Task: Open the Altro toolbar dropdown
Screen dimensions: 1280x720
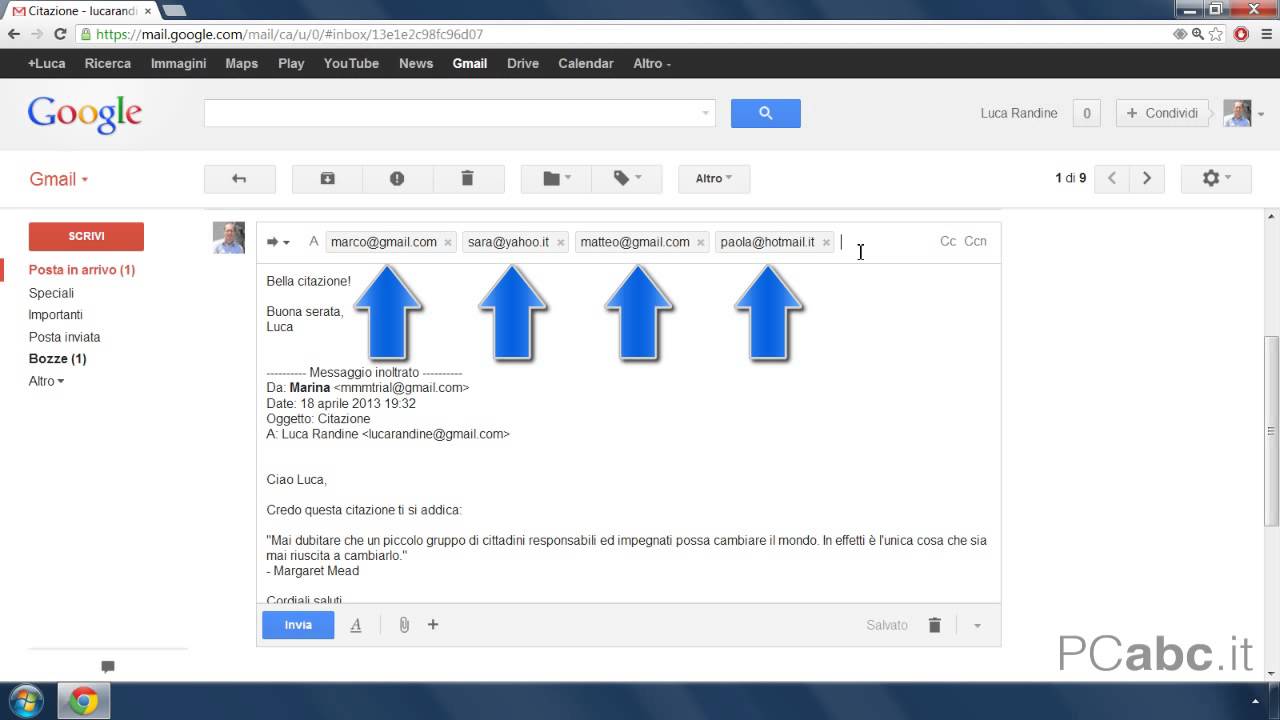Action: pyautogui.click(x=714, y=179)
